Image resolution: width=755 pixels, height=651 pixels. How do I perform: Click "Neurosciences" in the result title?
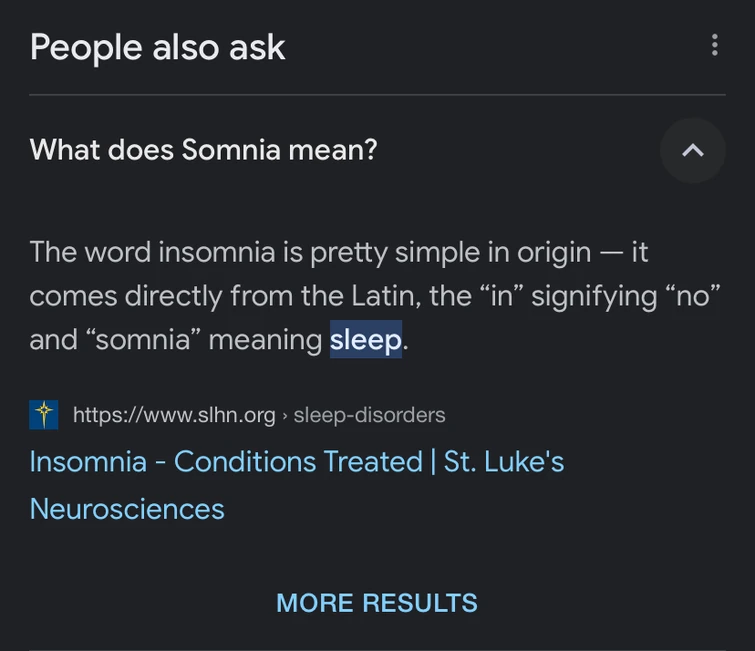127,509
